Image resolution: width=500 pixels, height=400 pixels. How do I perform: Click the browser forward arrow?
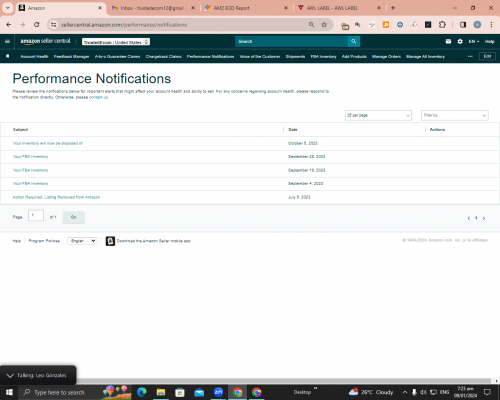coord(22,25)
